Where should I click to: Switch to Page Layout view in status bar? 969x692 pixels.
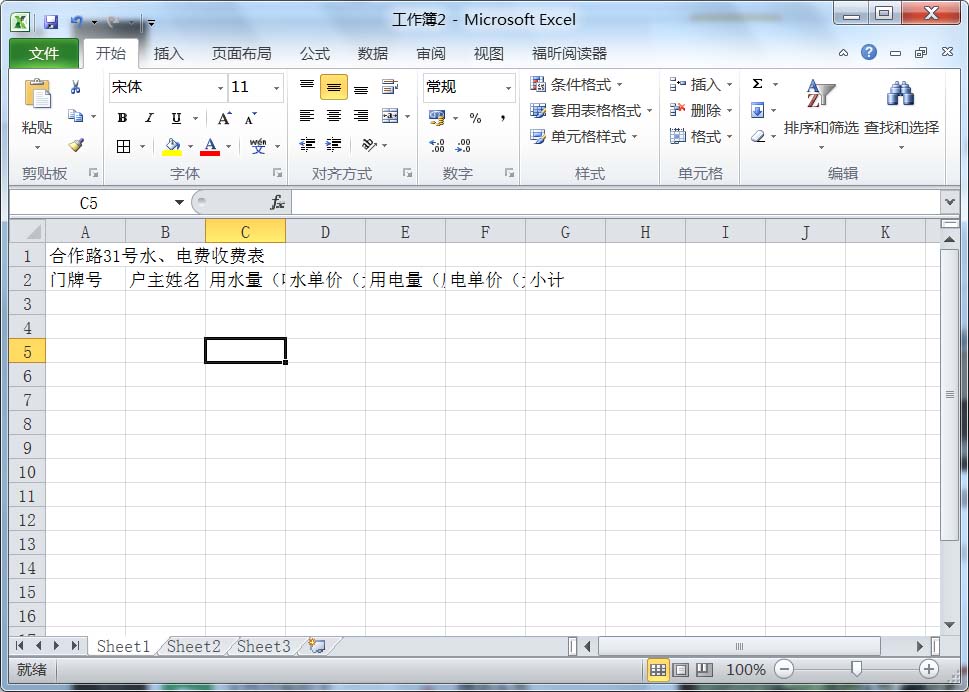point(681,669)
